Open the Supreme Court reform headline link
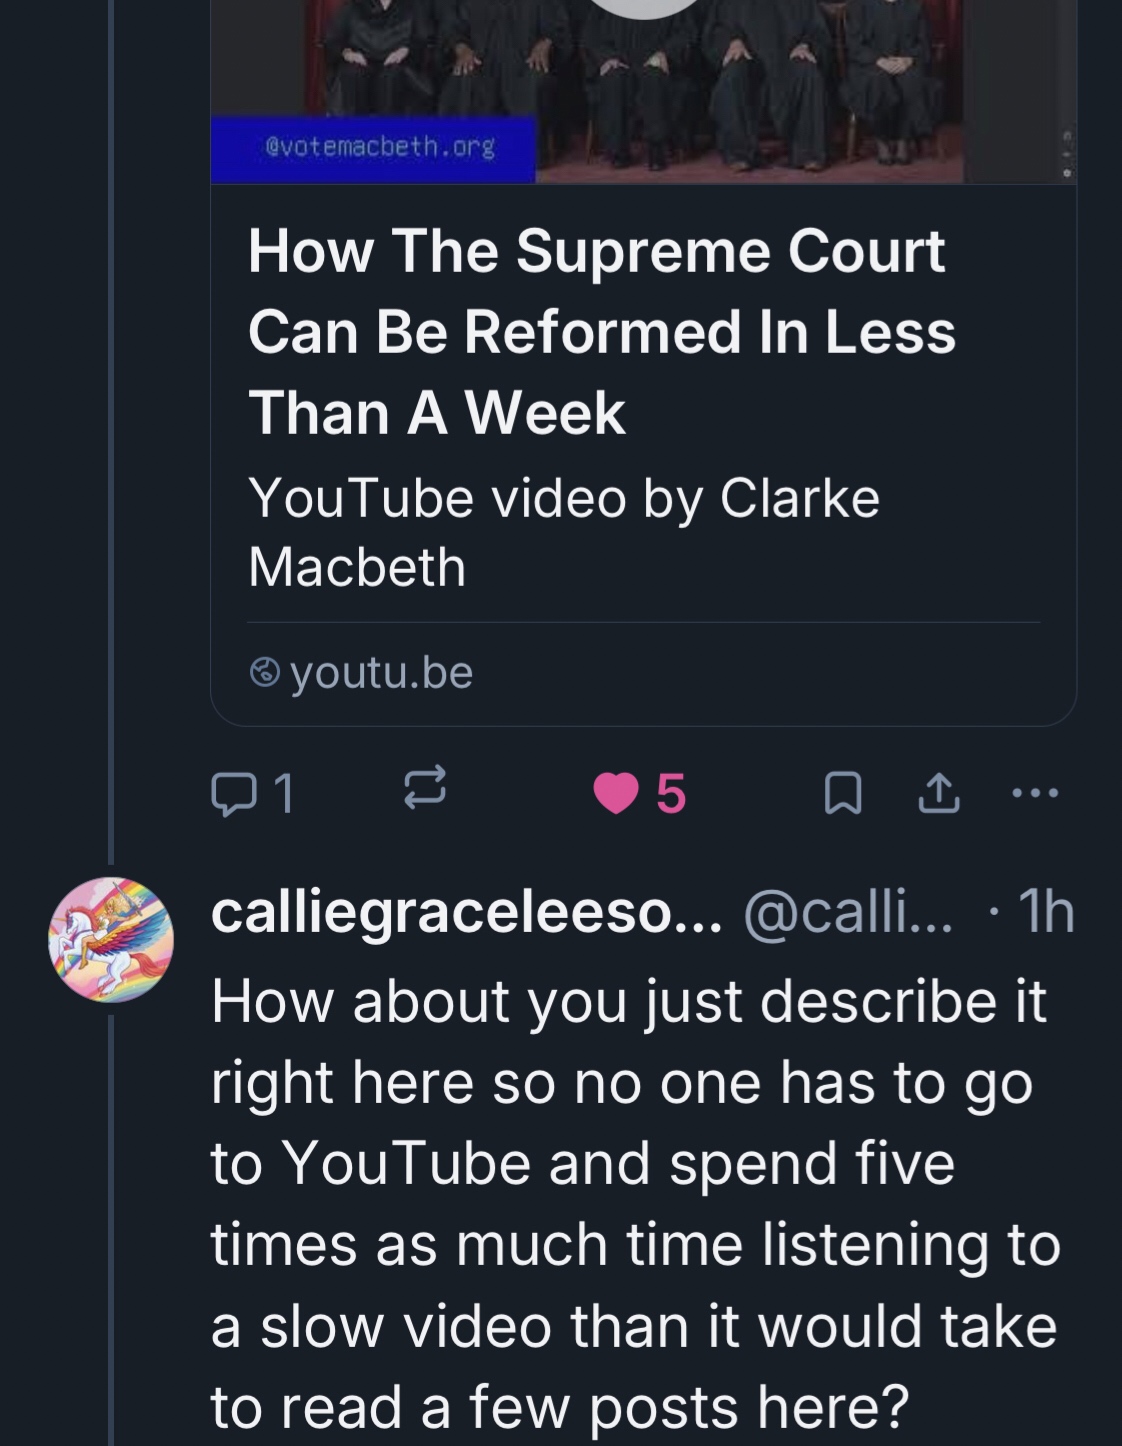The height and width of the screenshot is (1446, 1122). (x=601, y=331)
